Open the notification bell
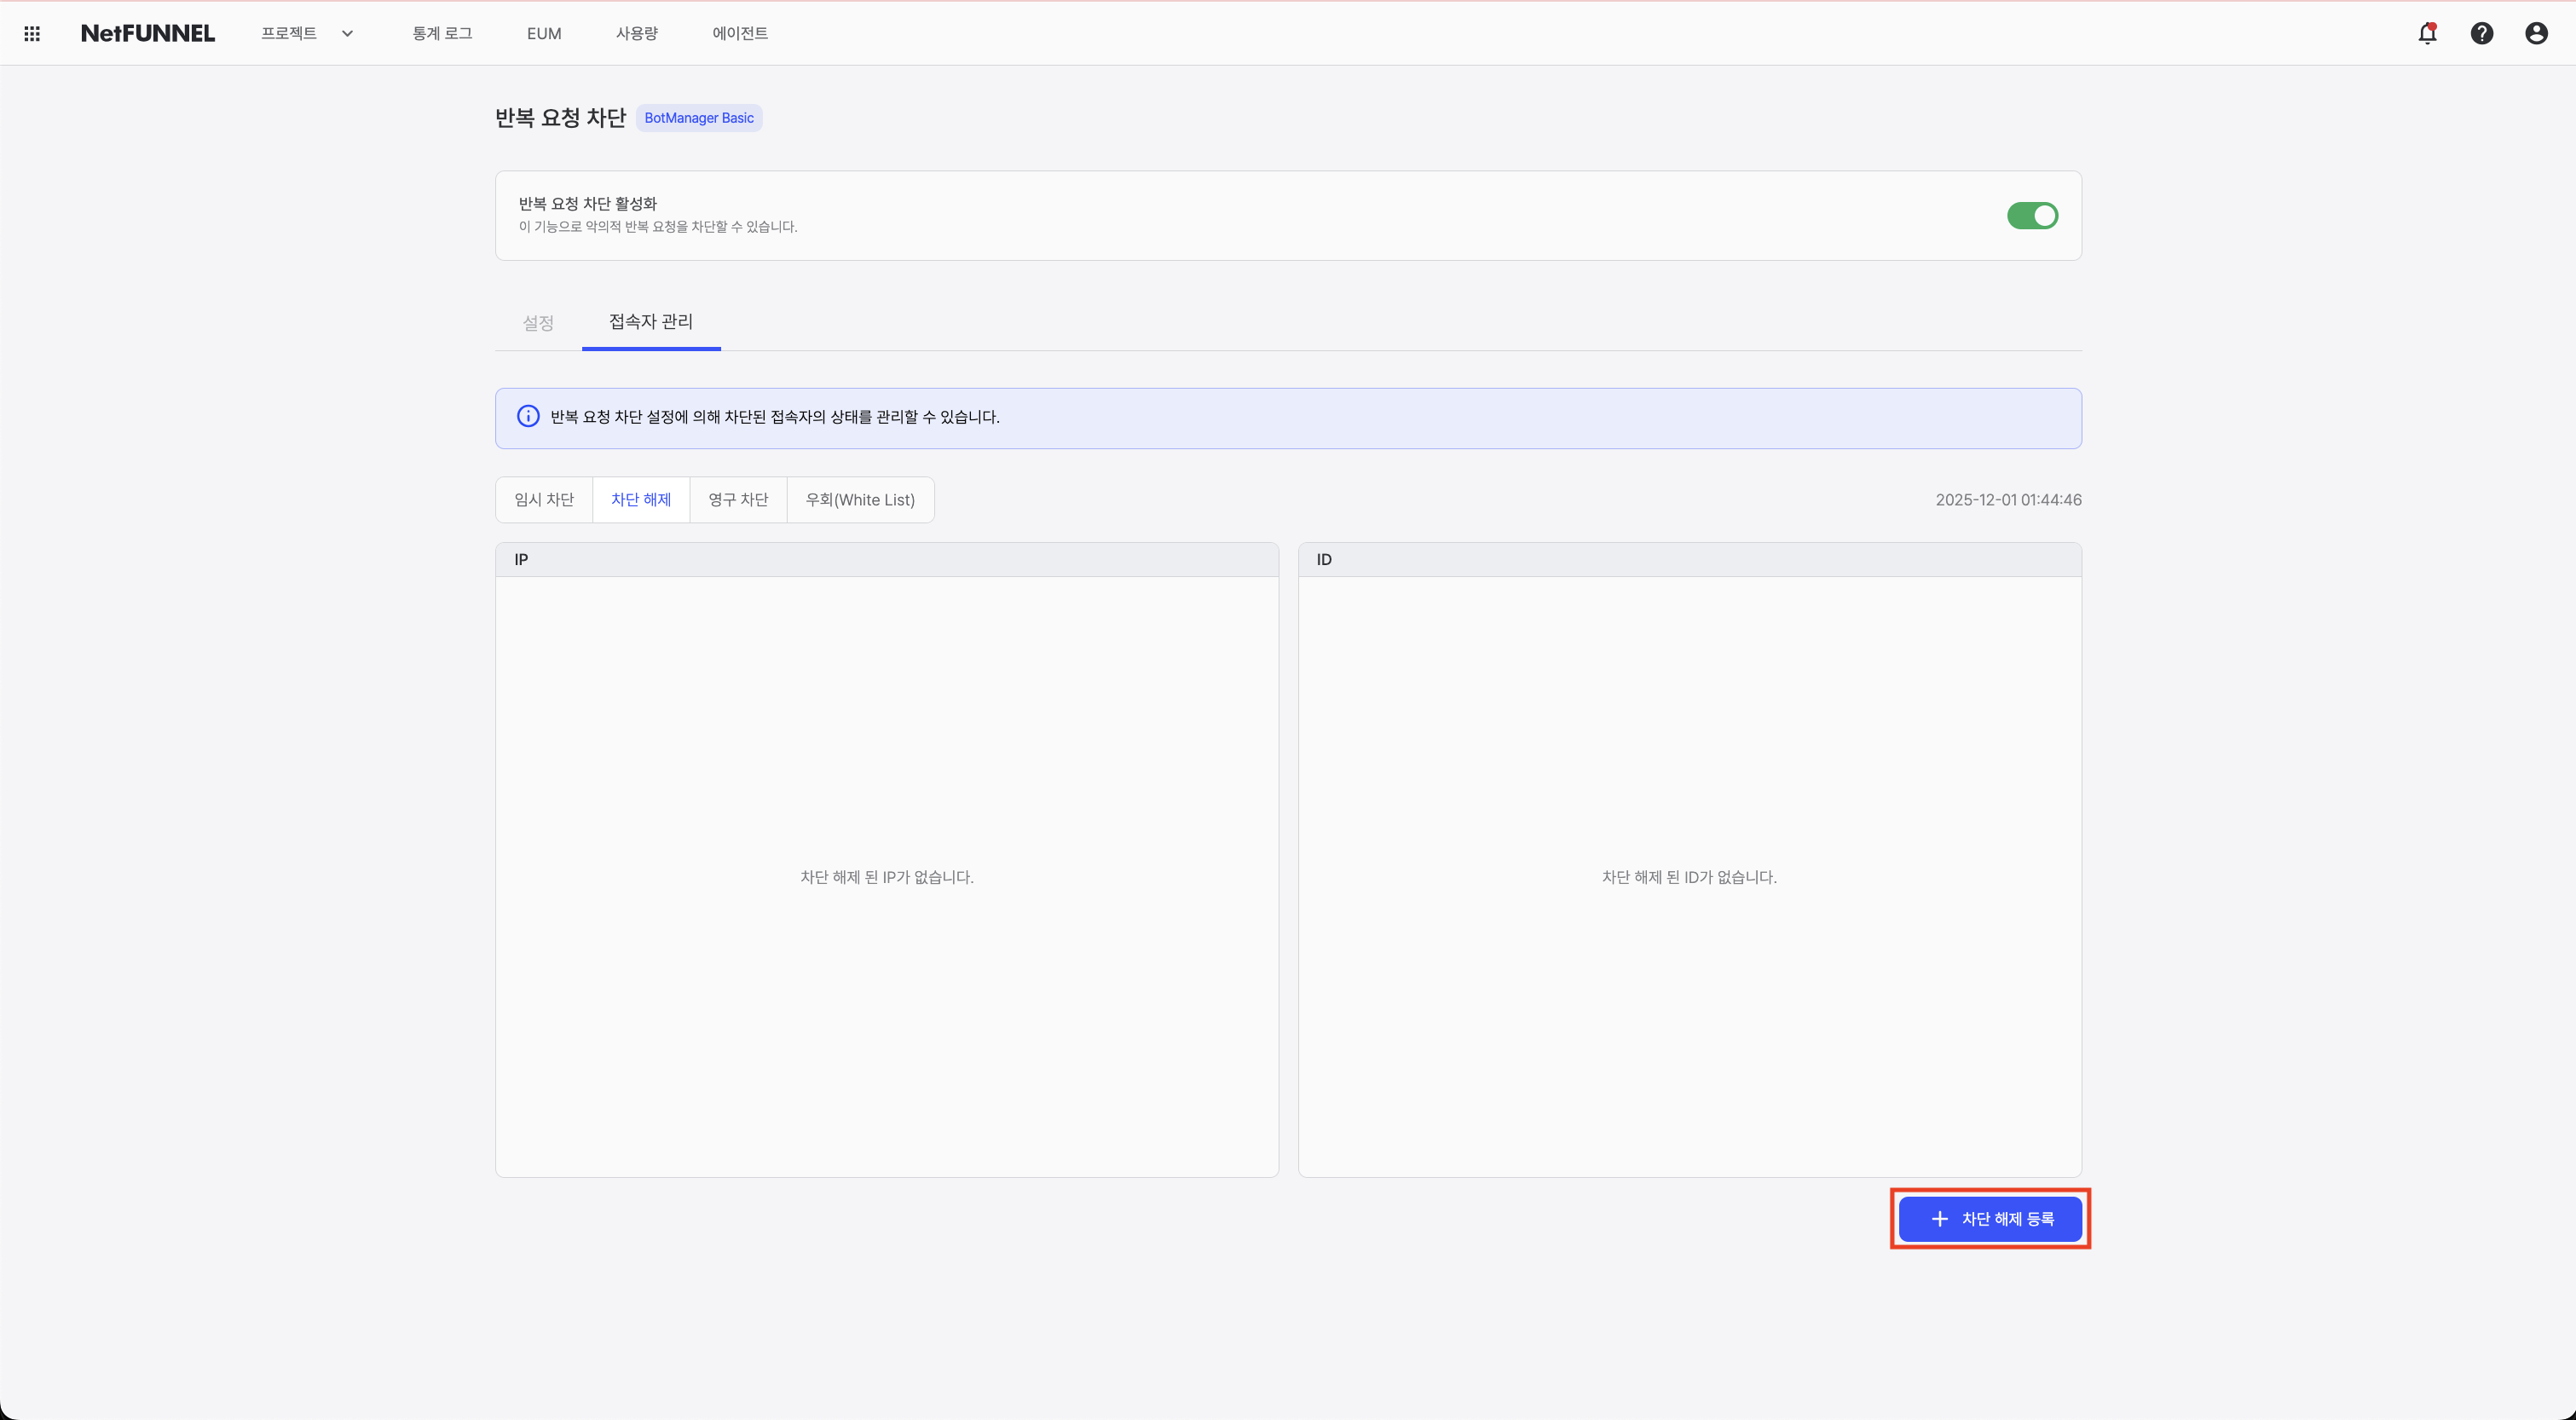The height and width of the screenshot is (1420, 2576). 2428,33
